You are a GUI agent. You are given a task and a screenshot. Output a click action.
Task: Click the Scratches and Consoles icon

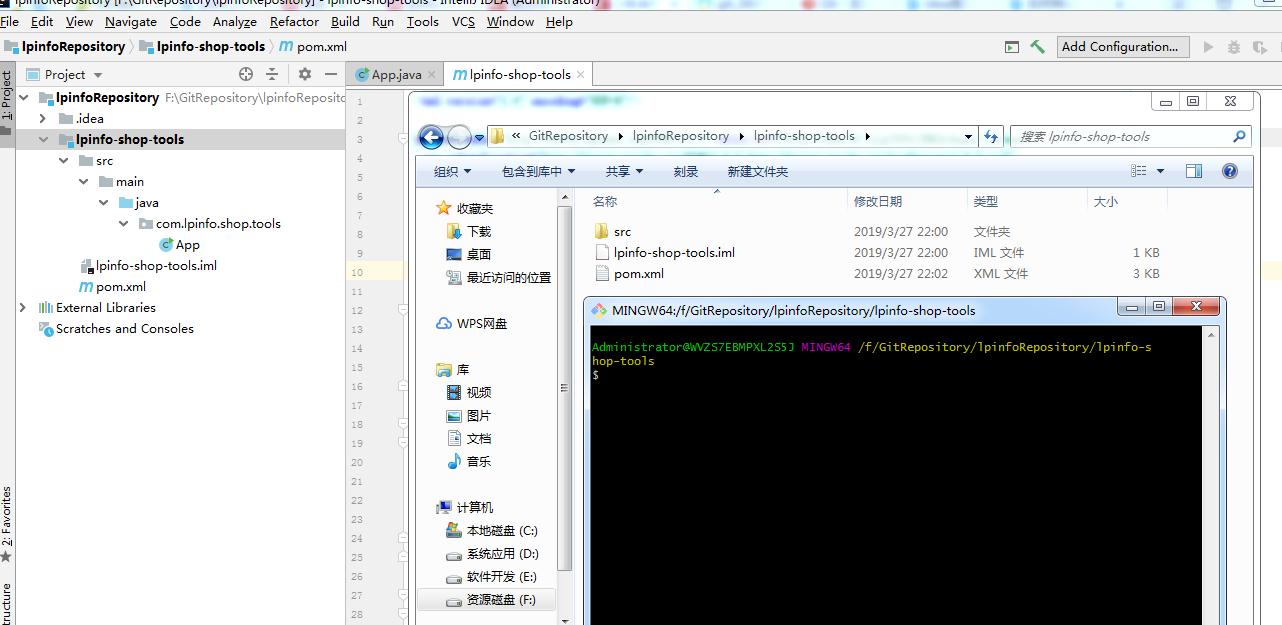[x=45, y=328]
